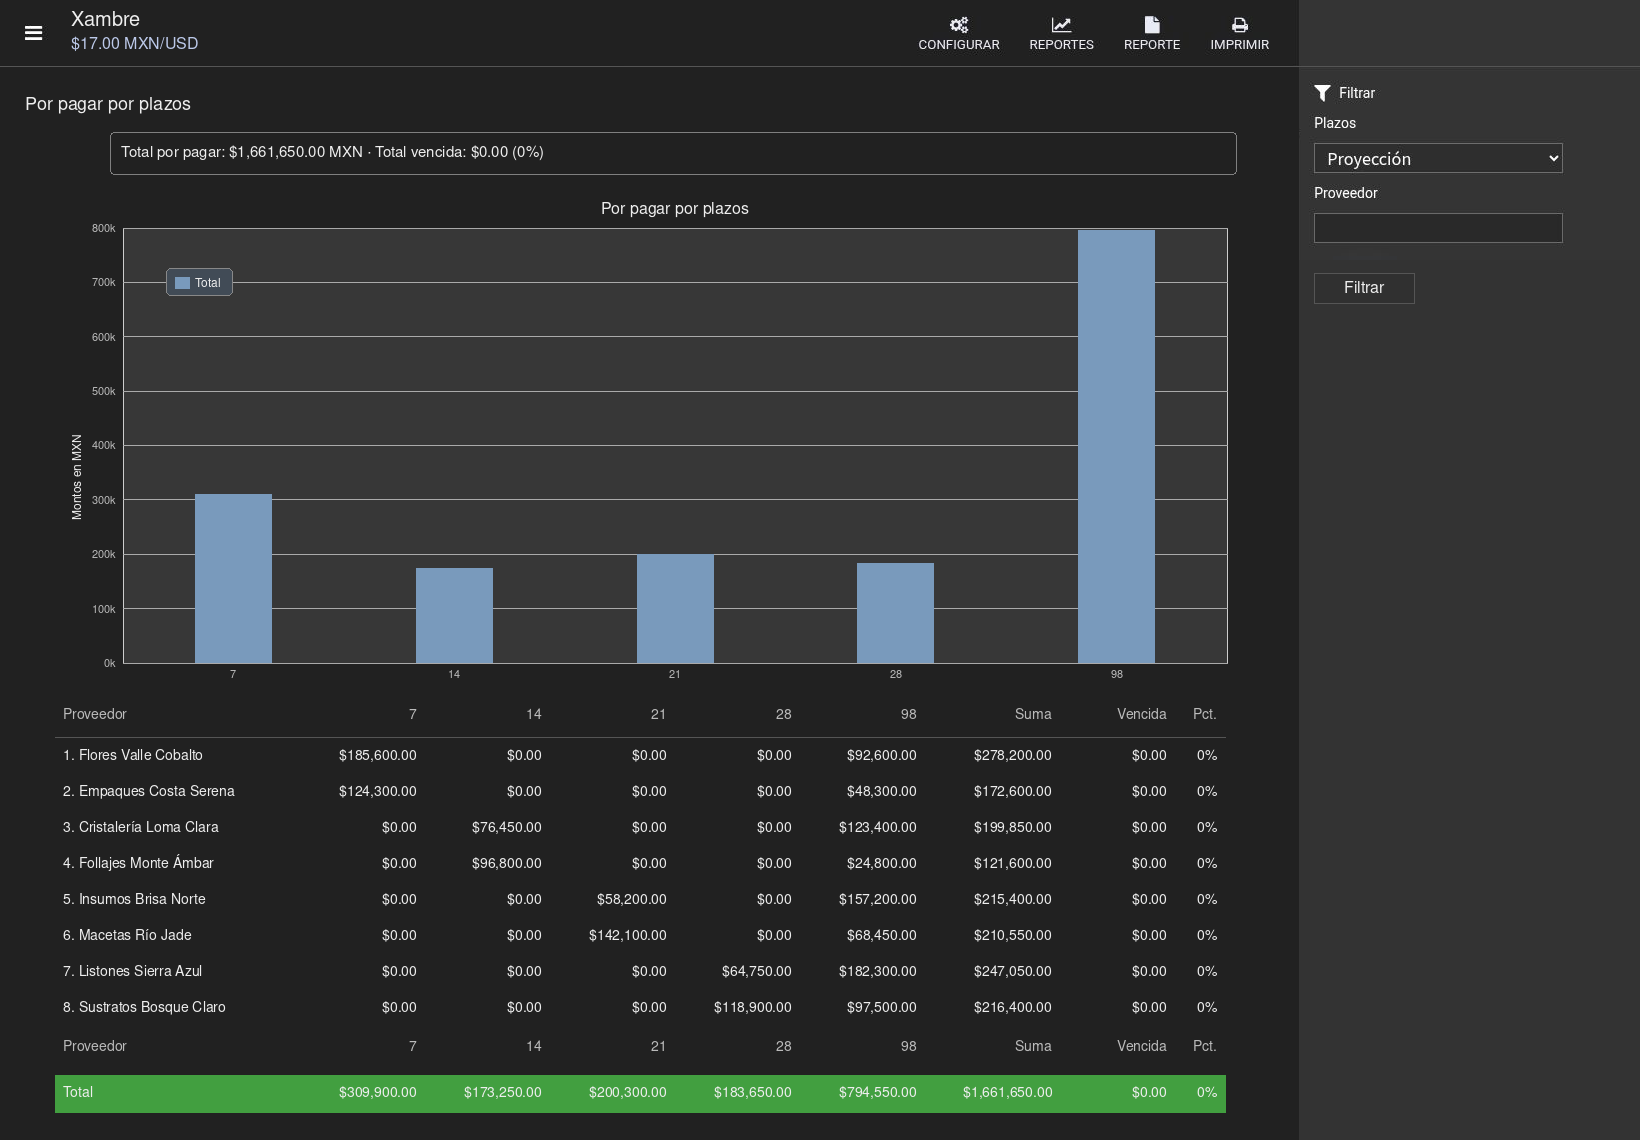Click the $794,550.00 total cell
The height and width of the screenshot is (1140, 1640).
click(878, 1092)
